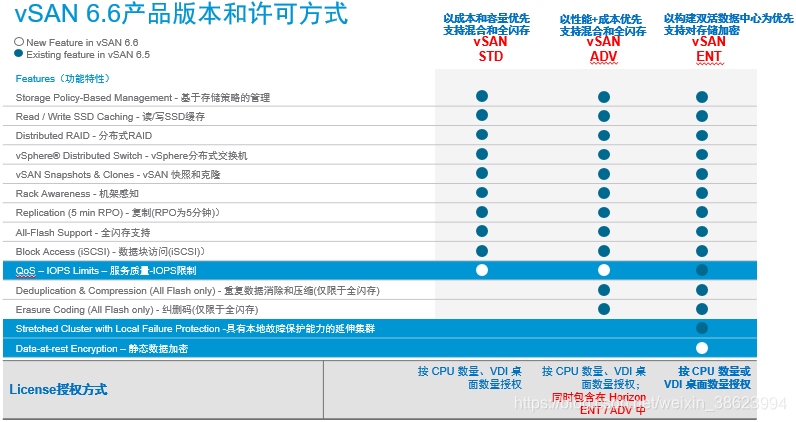This screenshot has height=422, width=796.
Task: Click ENT dot in Rack Awareness row
Action: [702, 193]
